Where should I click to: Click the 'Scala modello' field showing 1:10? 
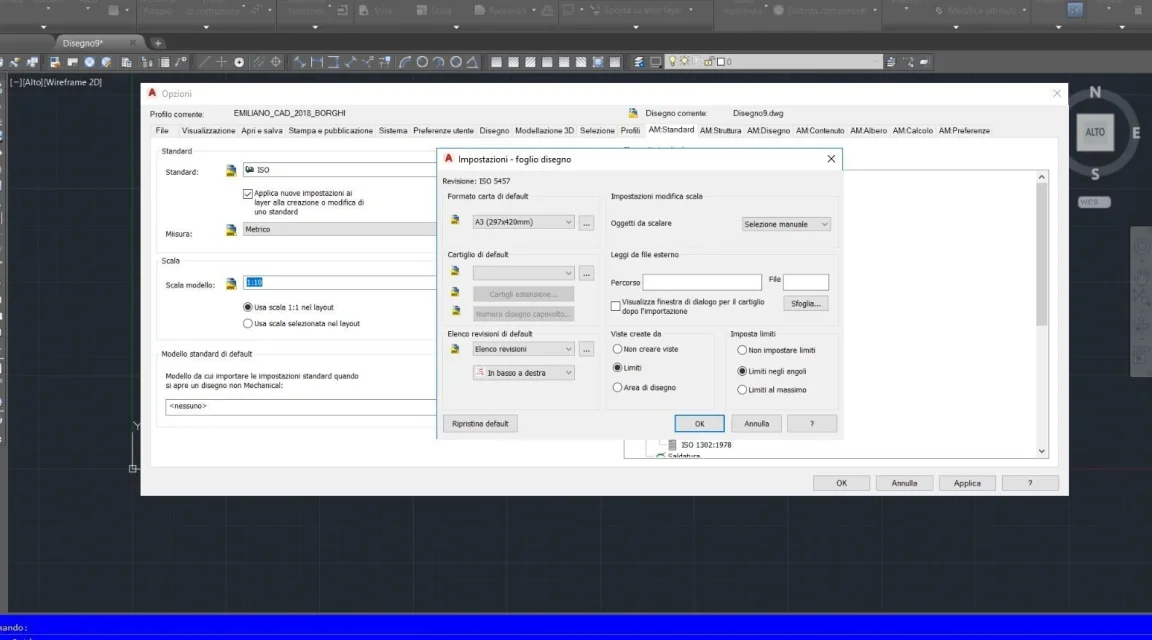(x=339, y=283)
